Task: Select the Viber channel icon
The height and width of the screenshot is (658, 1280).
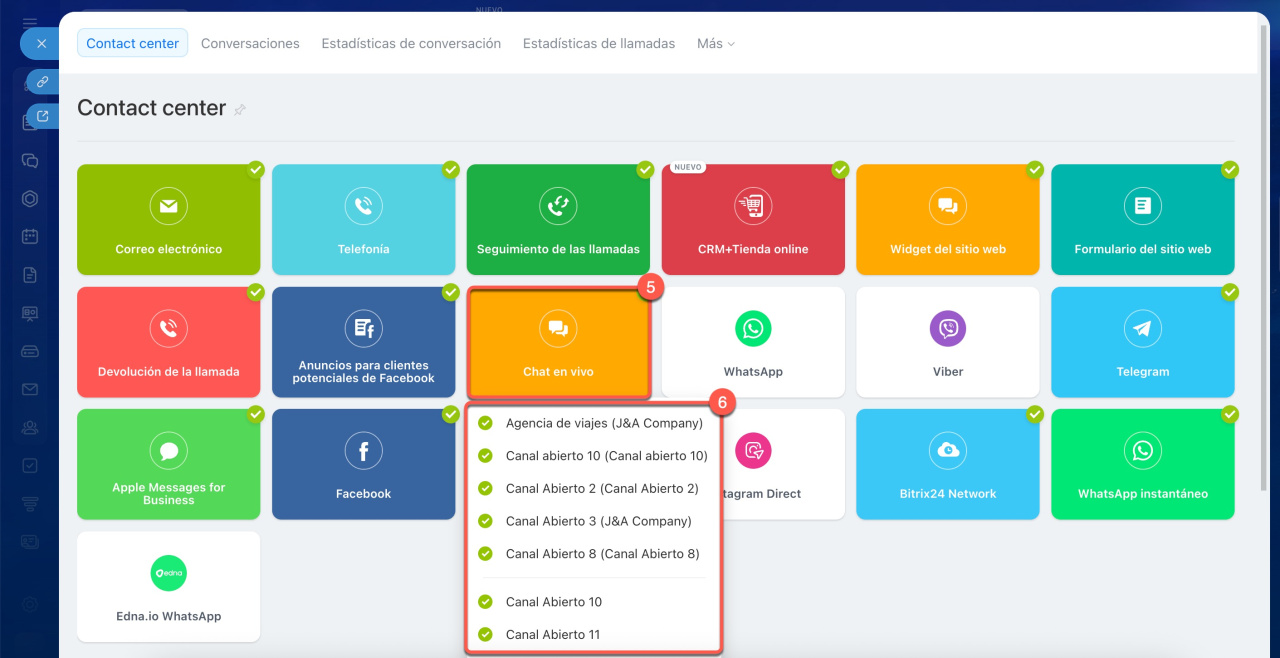Action: [x=947, y=329]
